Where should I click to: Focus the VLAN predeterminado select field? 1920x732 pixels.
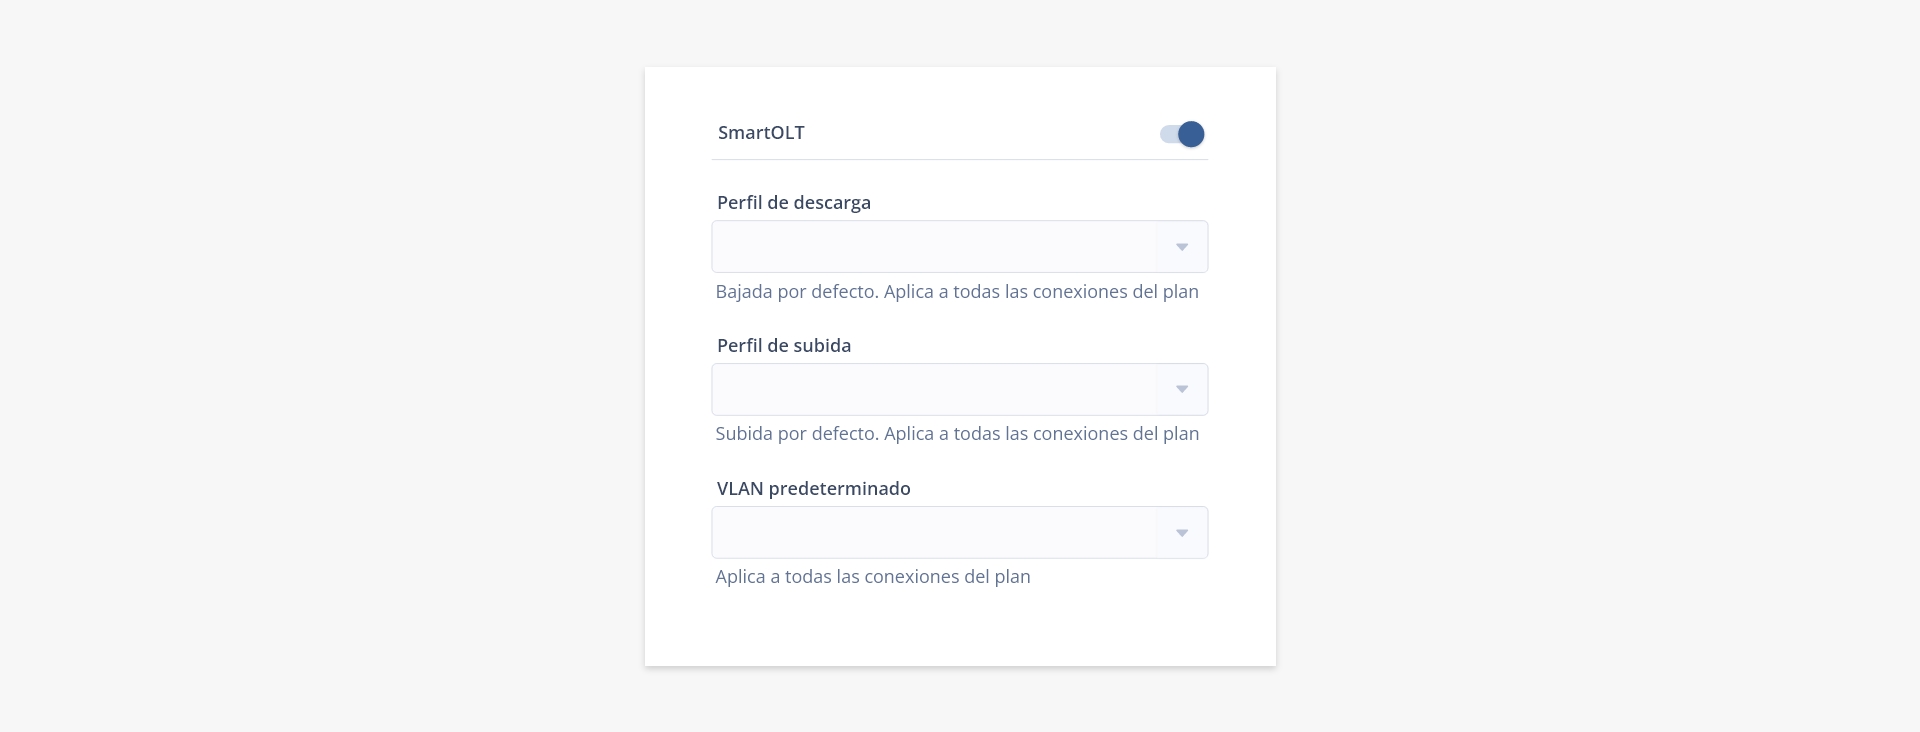[x=933, y=532]
